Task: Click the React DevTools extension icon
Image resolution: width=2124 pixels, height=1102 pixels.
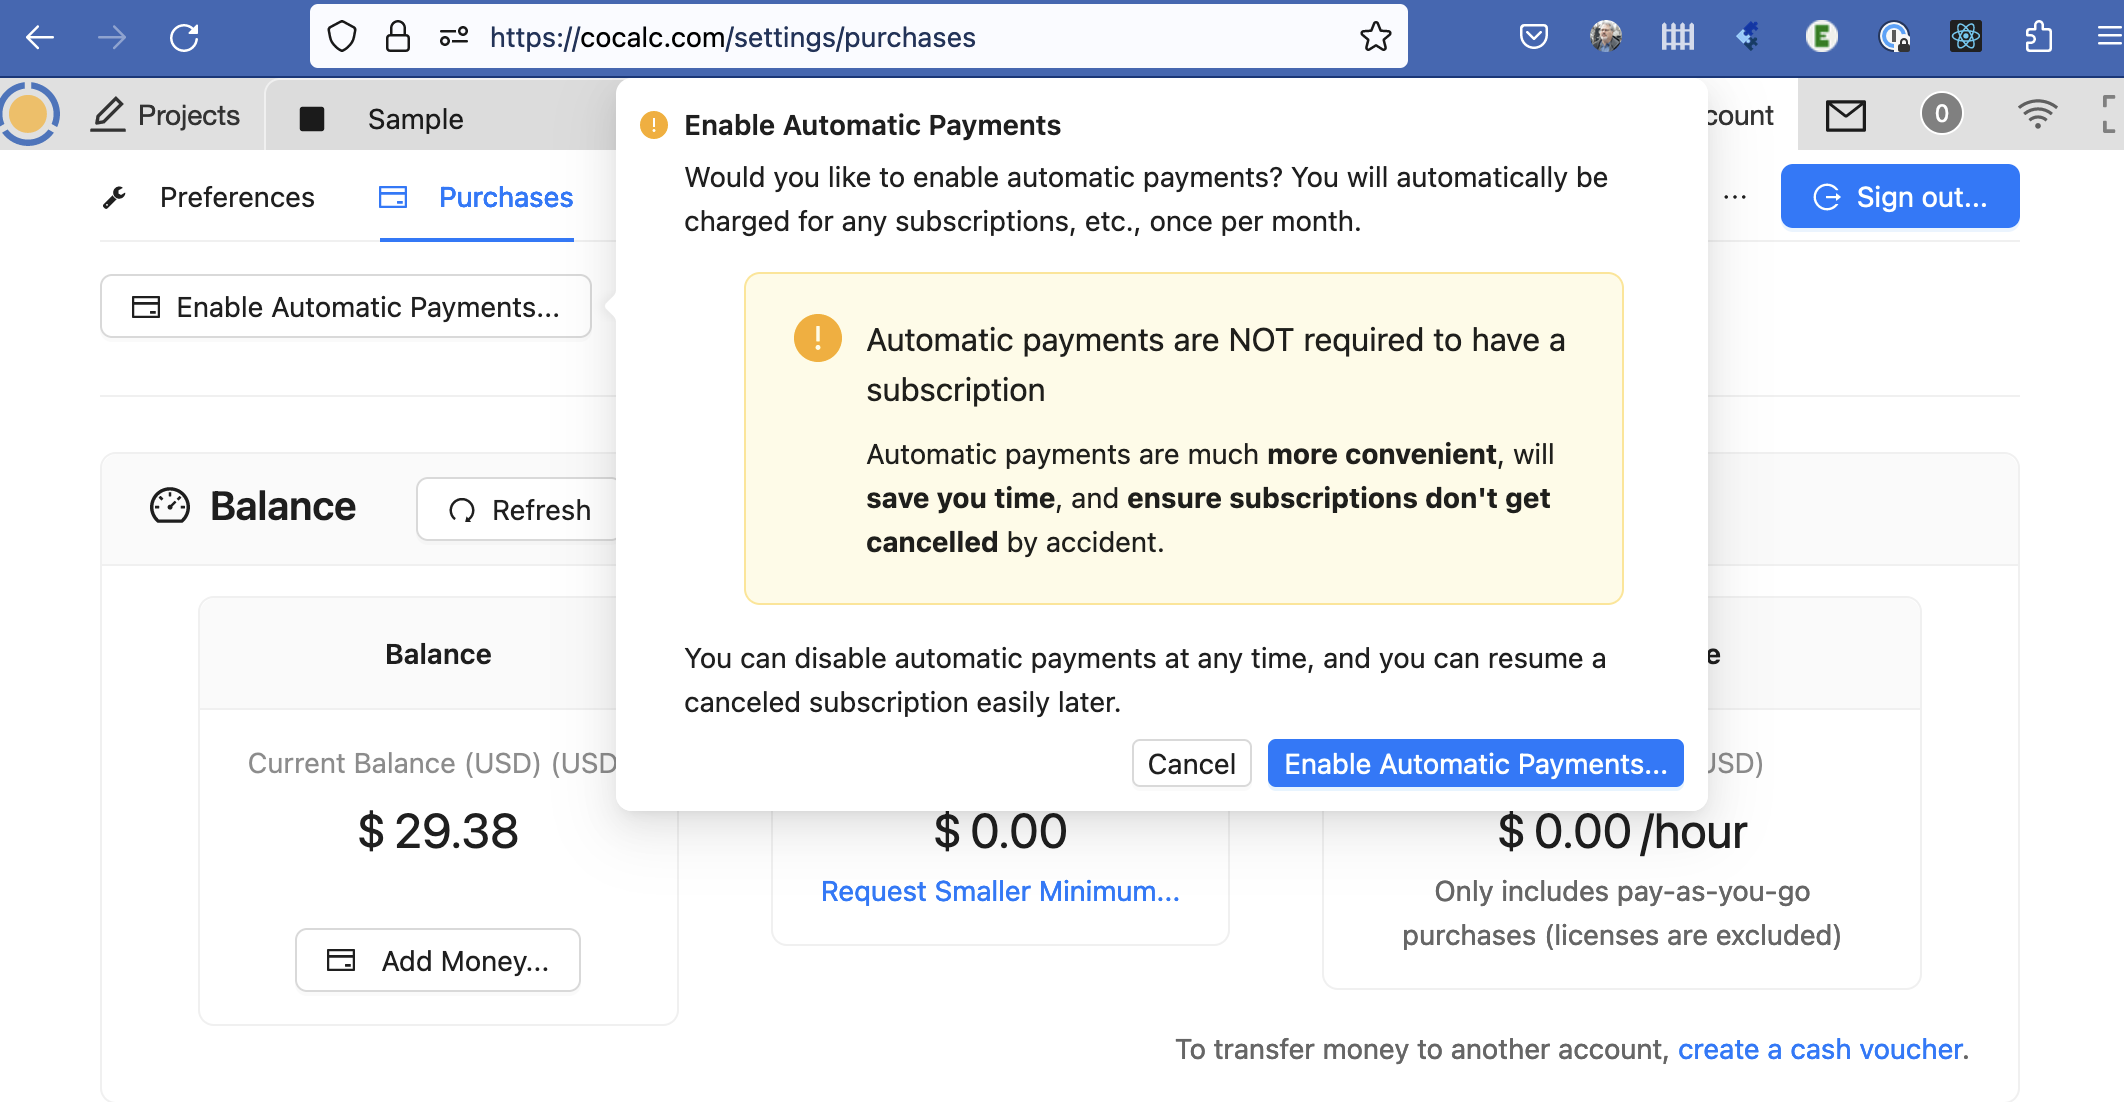Action: pos(1965,37)
